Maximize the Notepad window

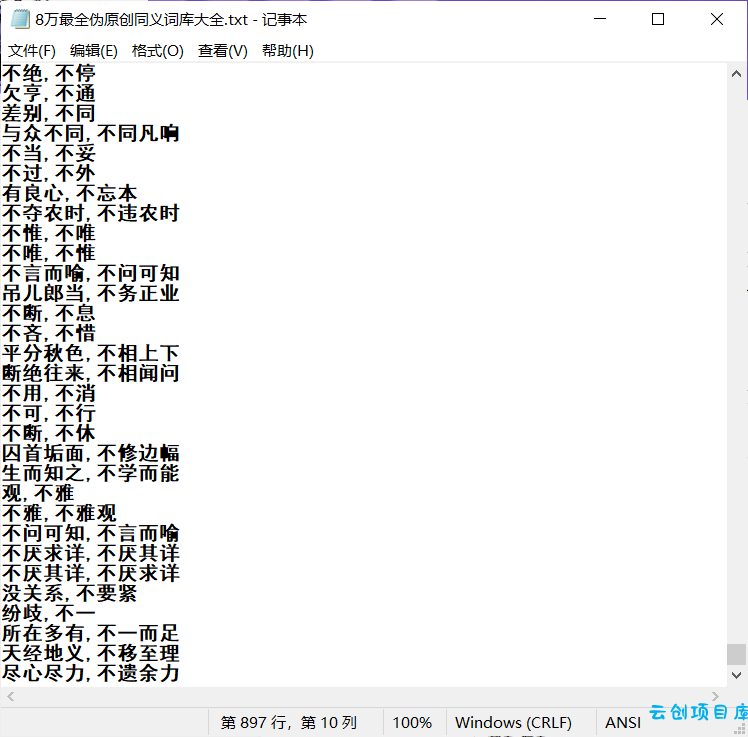pos(658,19)
